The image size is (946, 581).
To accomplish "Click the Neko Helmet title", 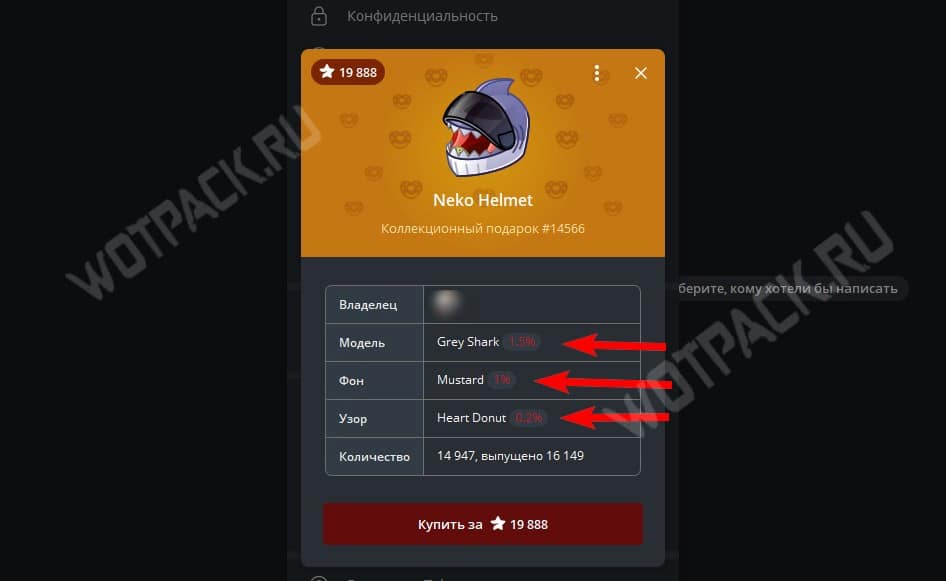I will pos(483,200).
